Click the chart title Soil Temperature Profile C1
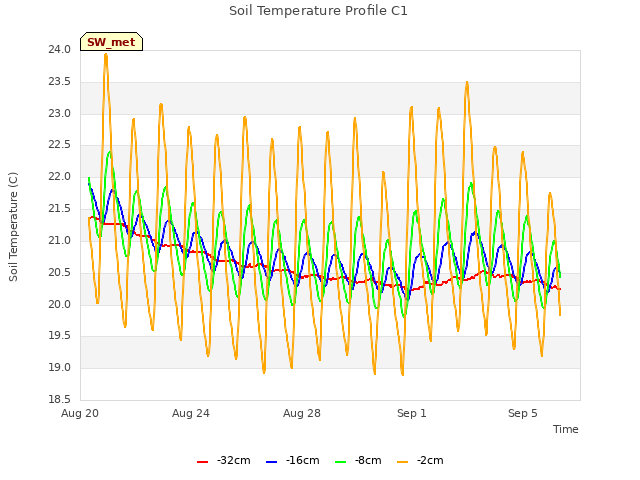 [318, 11]
